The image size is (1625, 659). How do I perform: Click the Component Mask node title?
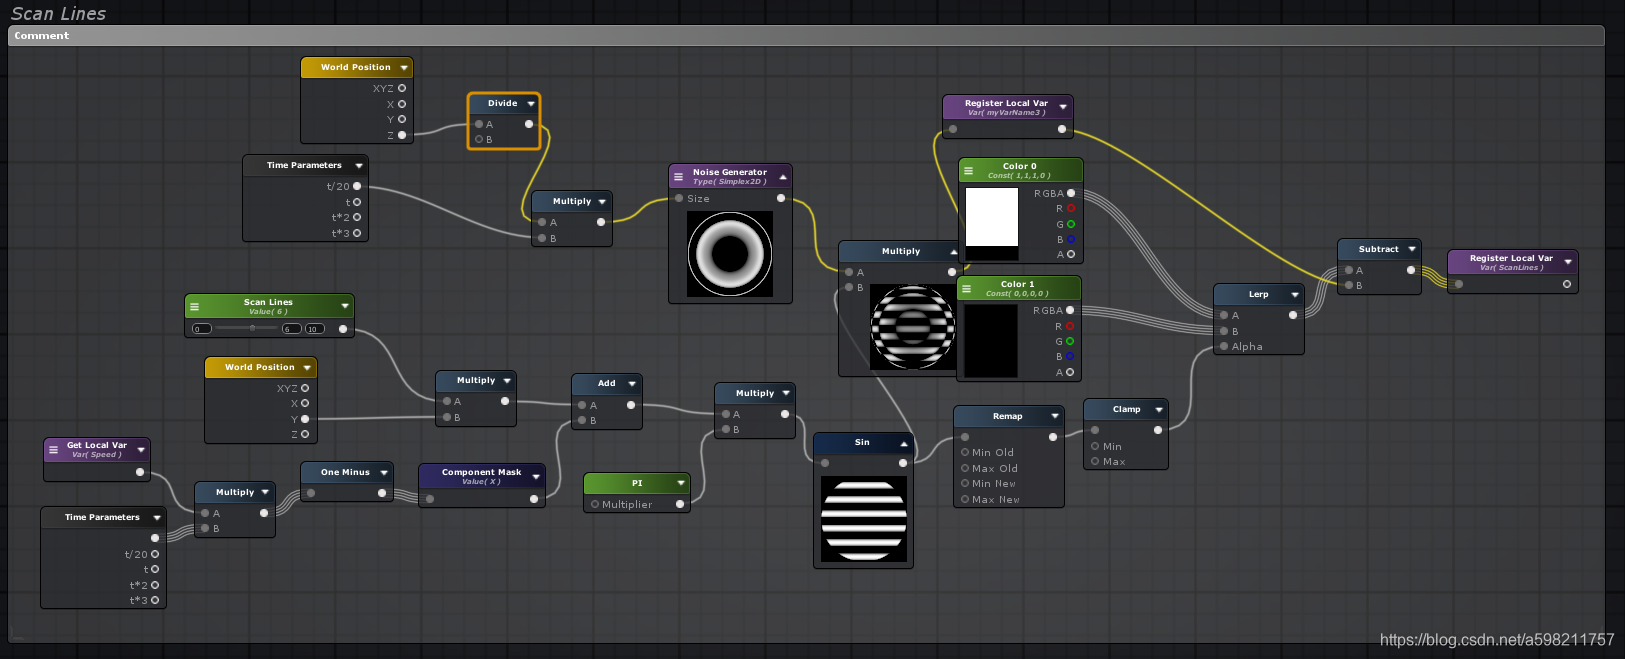tap(481, 472)
